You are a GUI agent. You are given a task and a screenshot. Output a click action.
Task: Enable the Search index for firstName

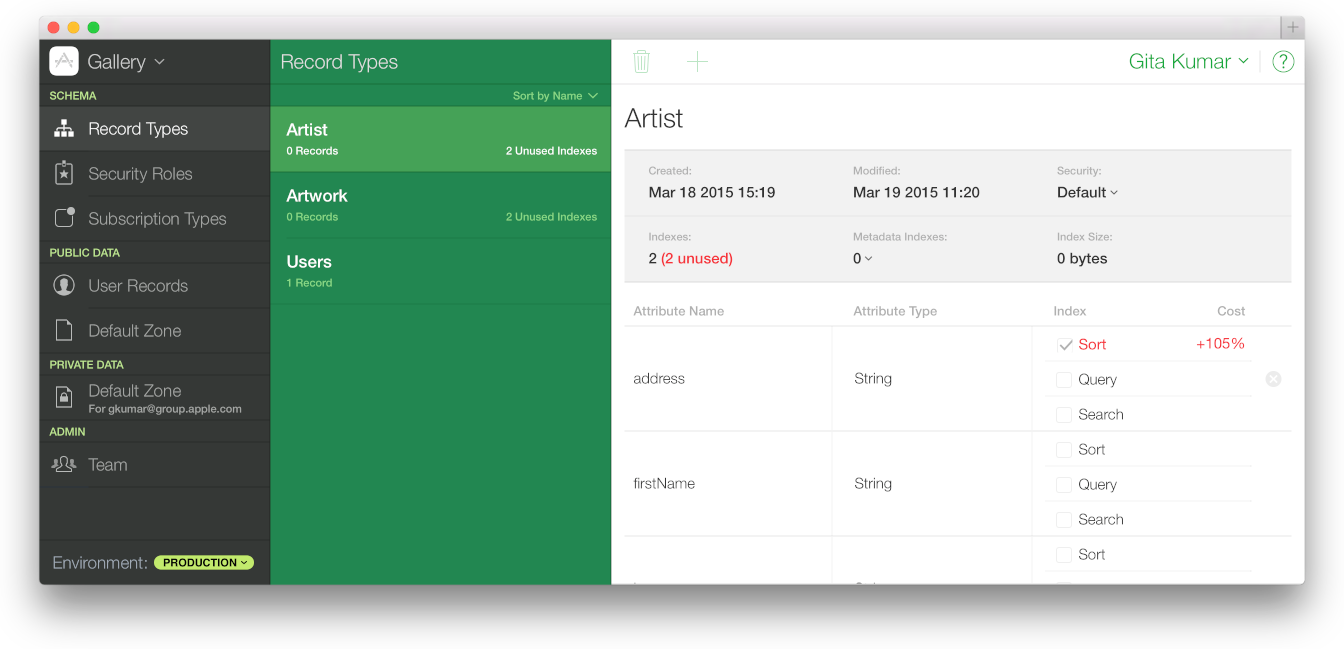[1063, 519]
